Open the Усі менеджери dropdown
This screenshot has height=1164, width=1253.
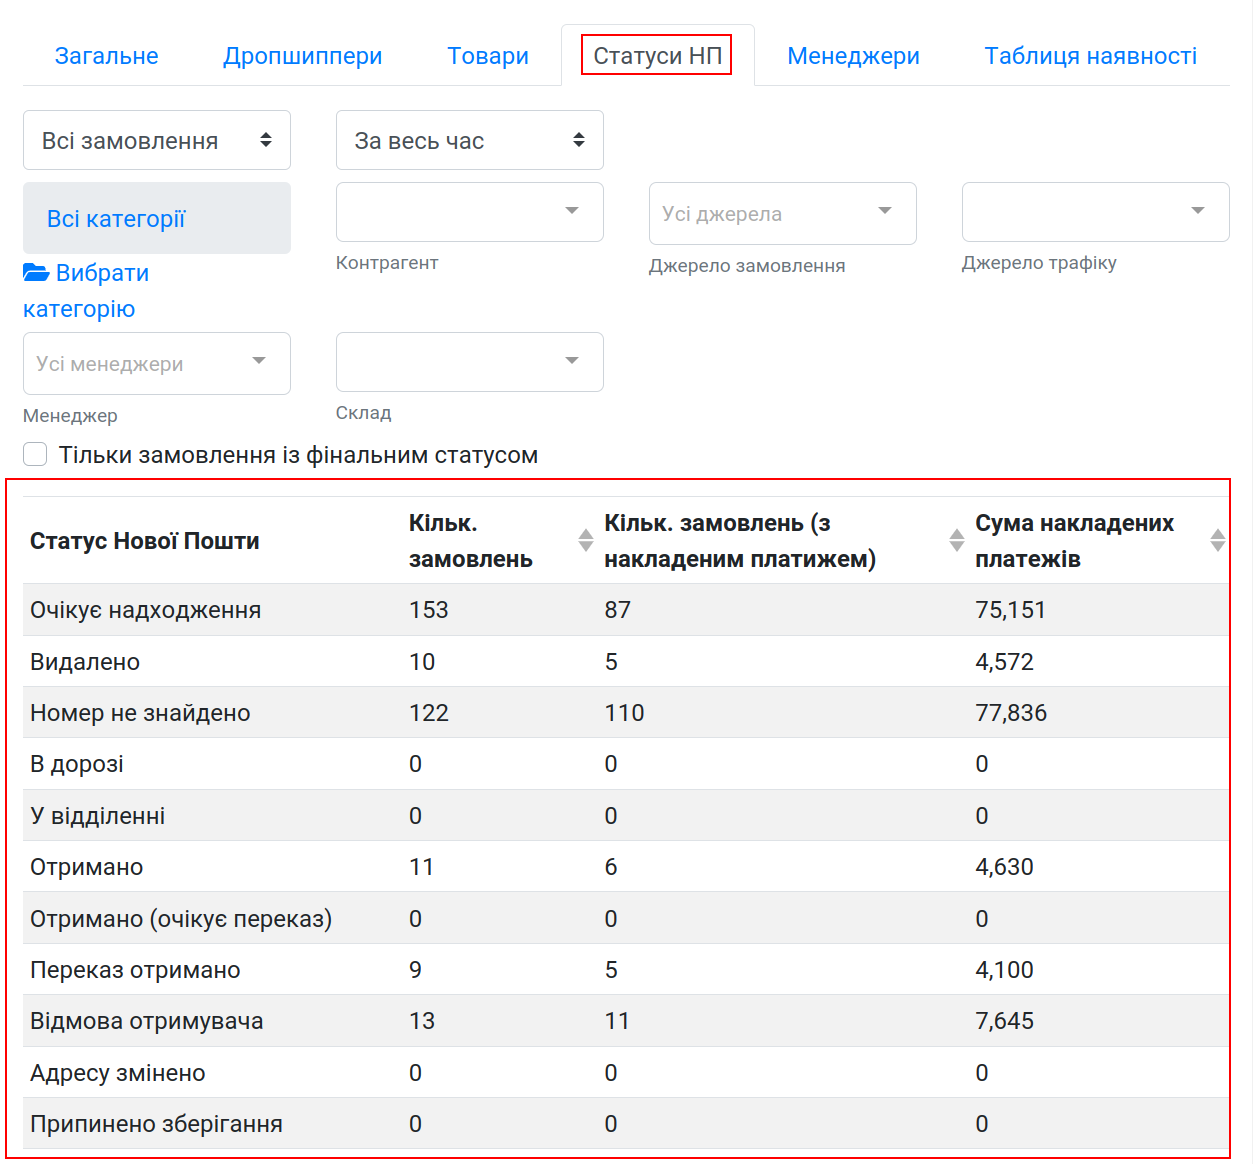[157, 363]
